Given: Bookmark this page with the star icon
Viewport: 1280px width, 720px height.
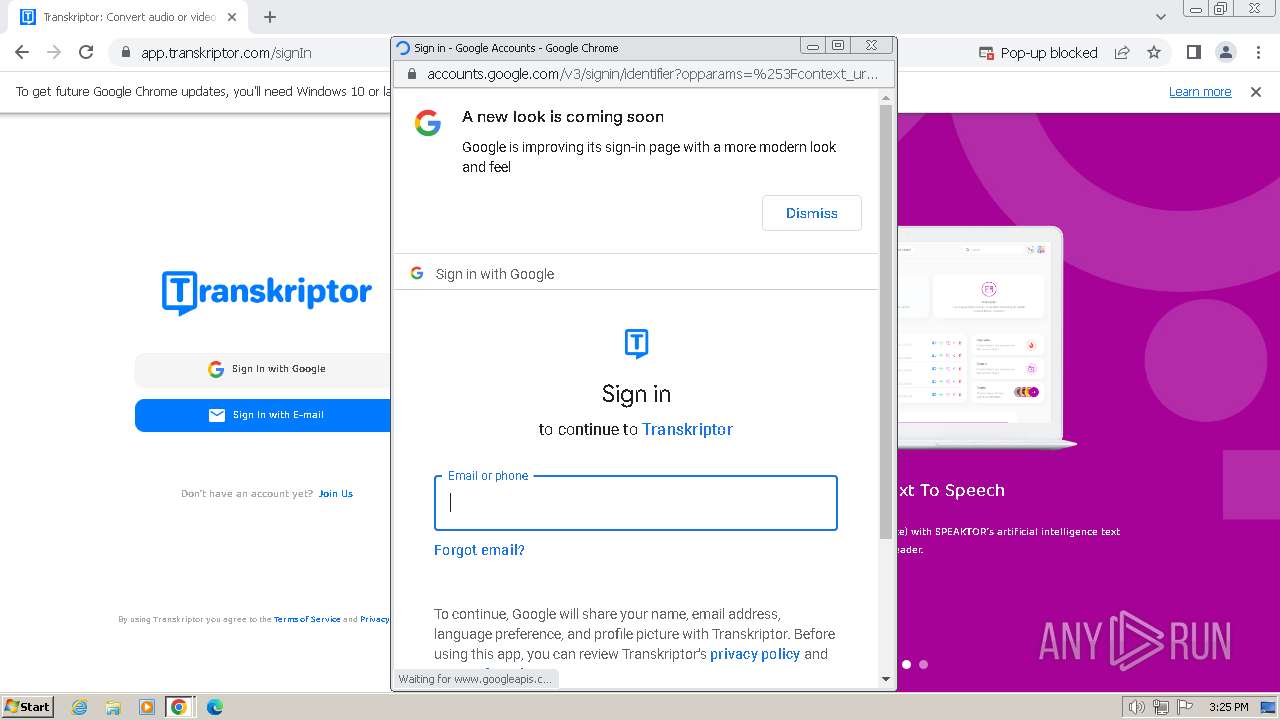Looking at the screenshot, I should pyautogui.click(x=1154, y=52).
